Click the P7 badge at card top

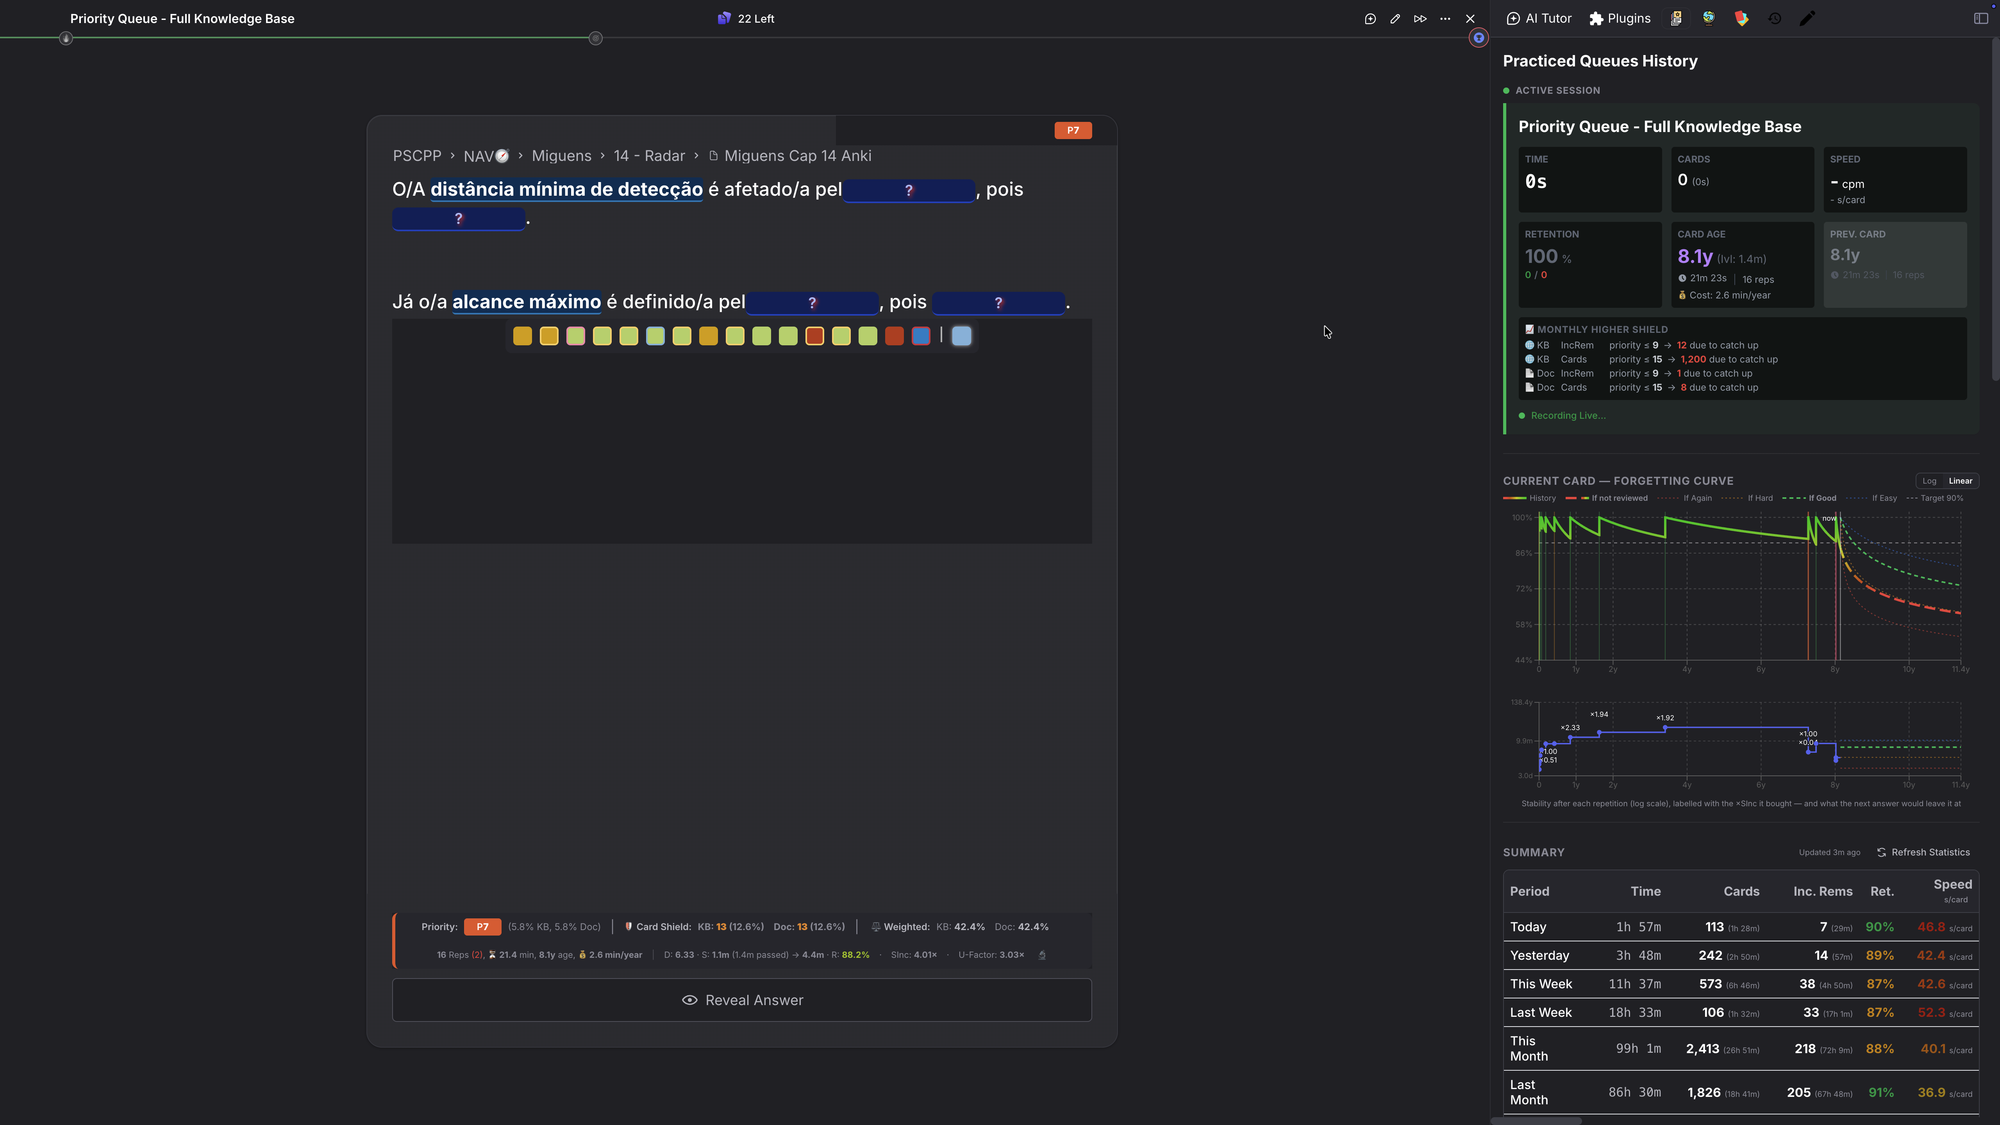point(1073,130)
